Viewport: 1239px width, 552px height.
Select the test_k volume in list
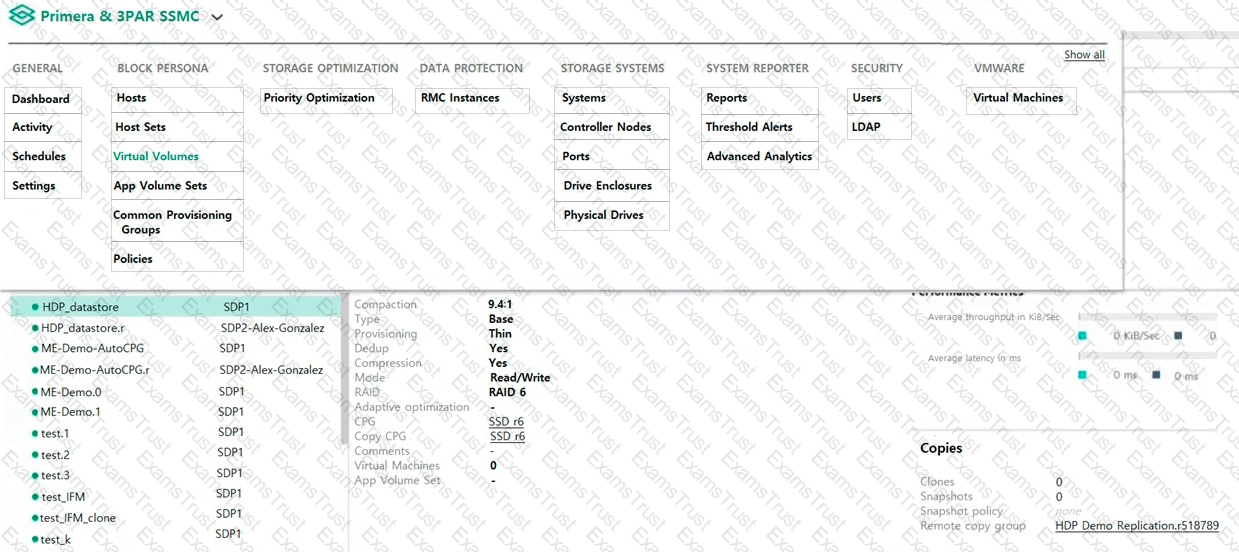coord(55,539)
